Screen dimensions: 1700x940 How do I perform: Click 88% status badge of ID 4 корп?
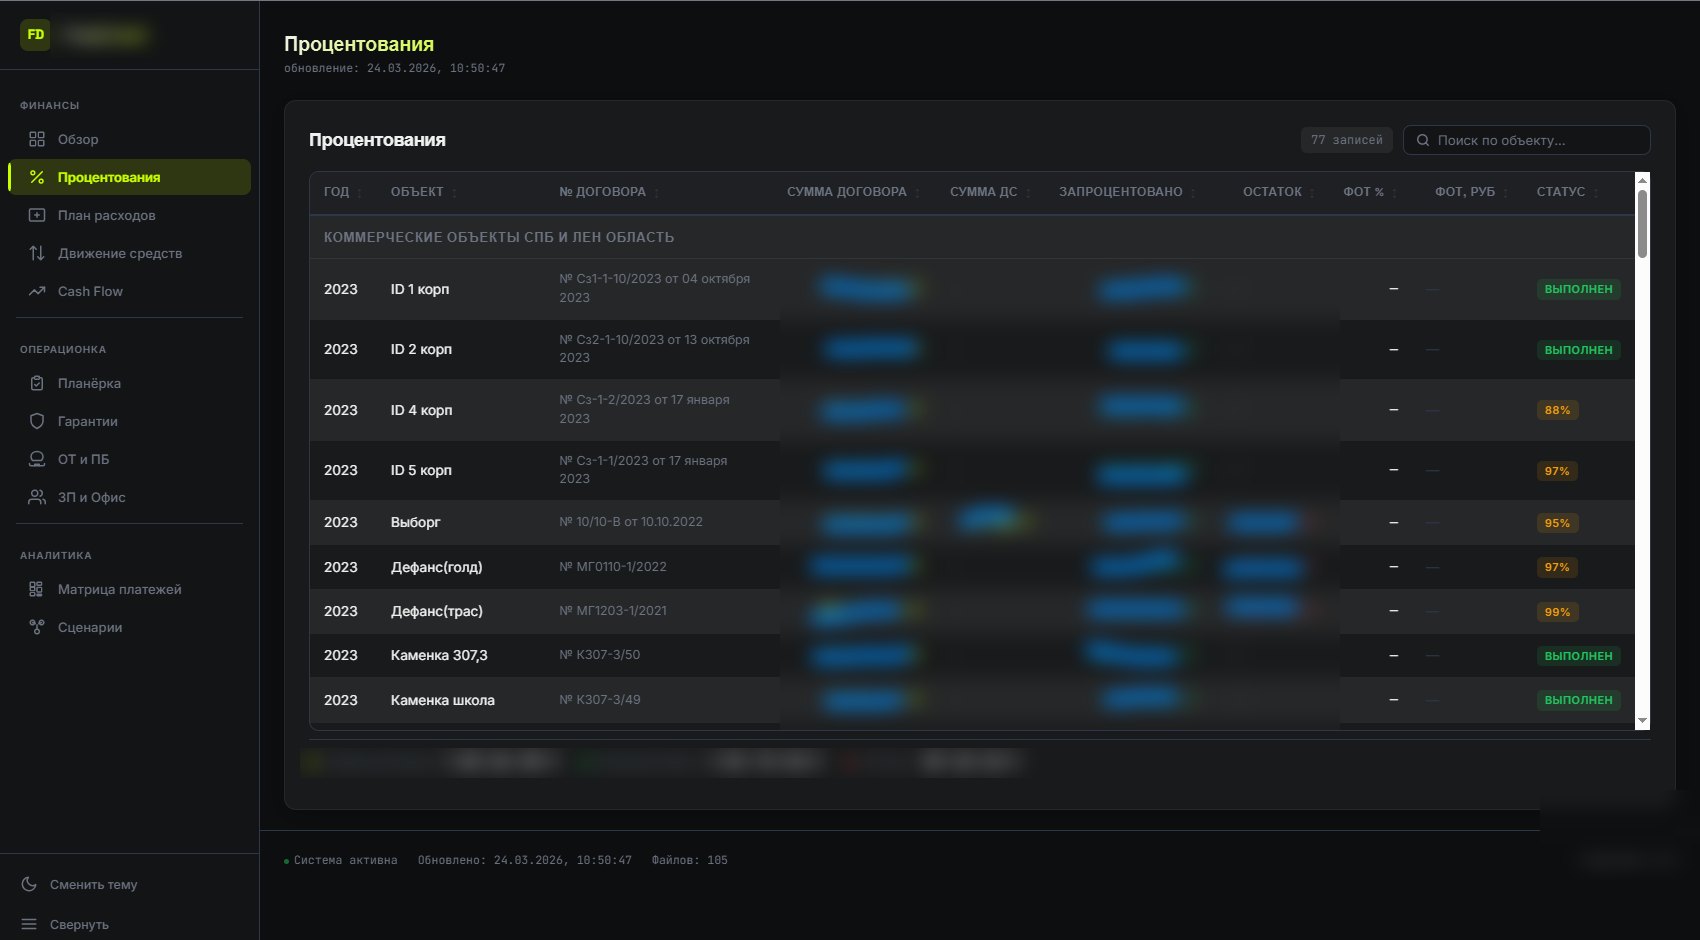click(x=1557, y=410)
